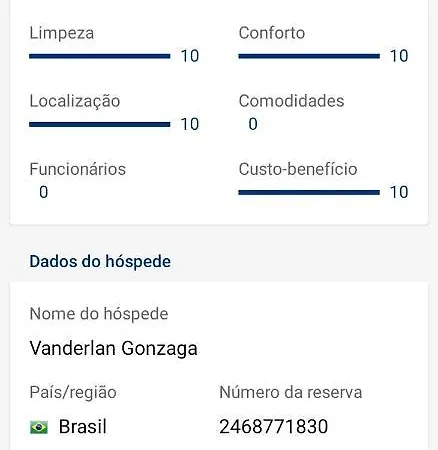Viewport: 438px width, 450px height.
Task: Select guest name Vanderlan Gonzaga
Action: click(x=113, y=349)
